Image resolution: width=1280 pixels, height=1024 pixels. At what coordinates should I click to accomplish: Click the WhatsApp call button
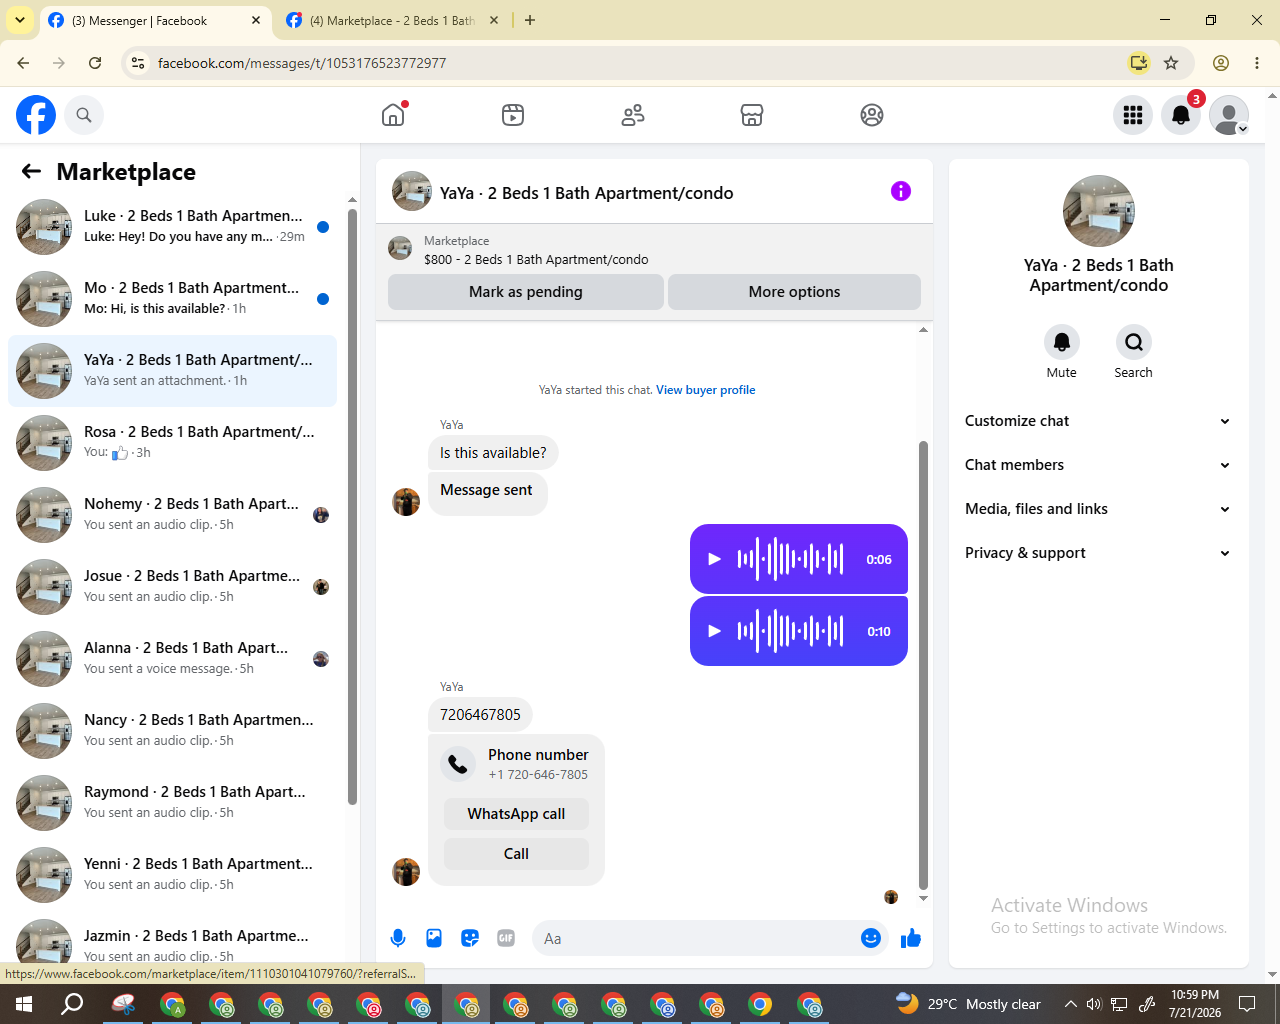point(516,814)
